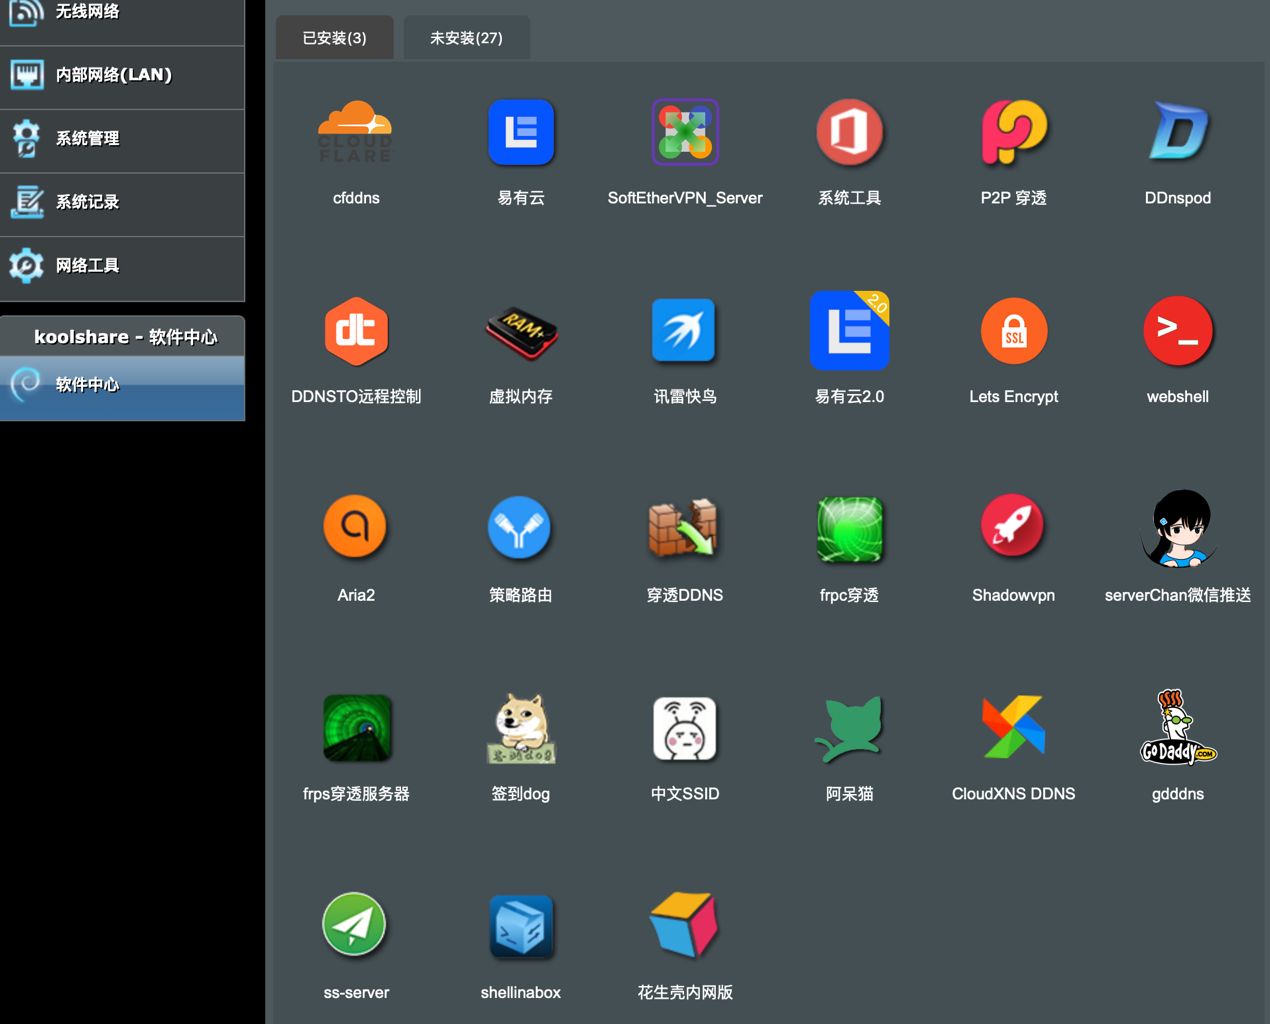Click the shellinabox name label

click(521, 993)
